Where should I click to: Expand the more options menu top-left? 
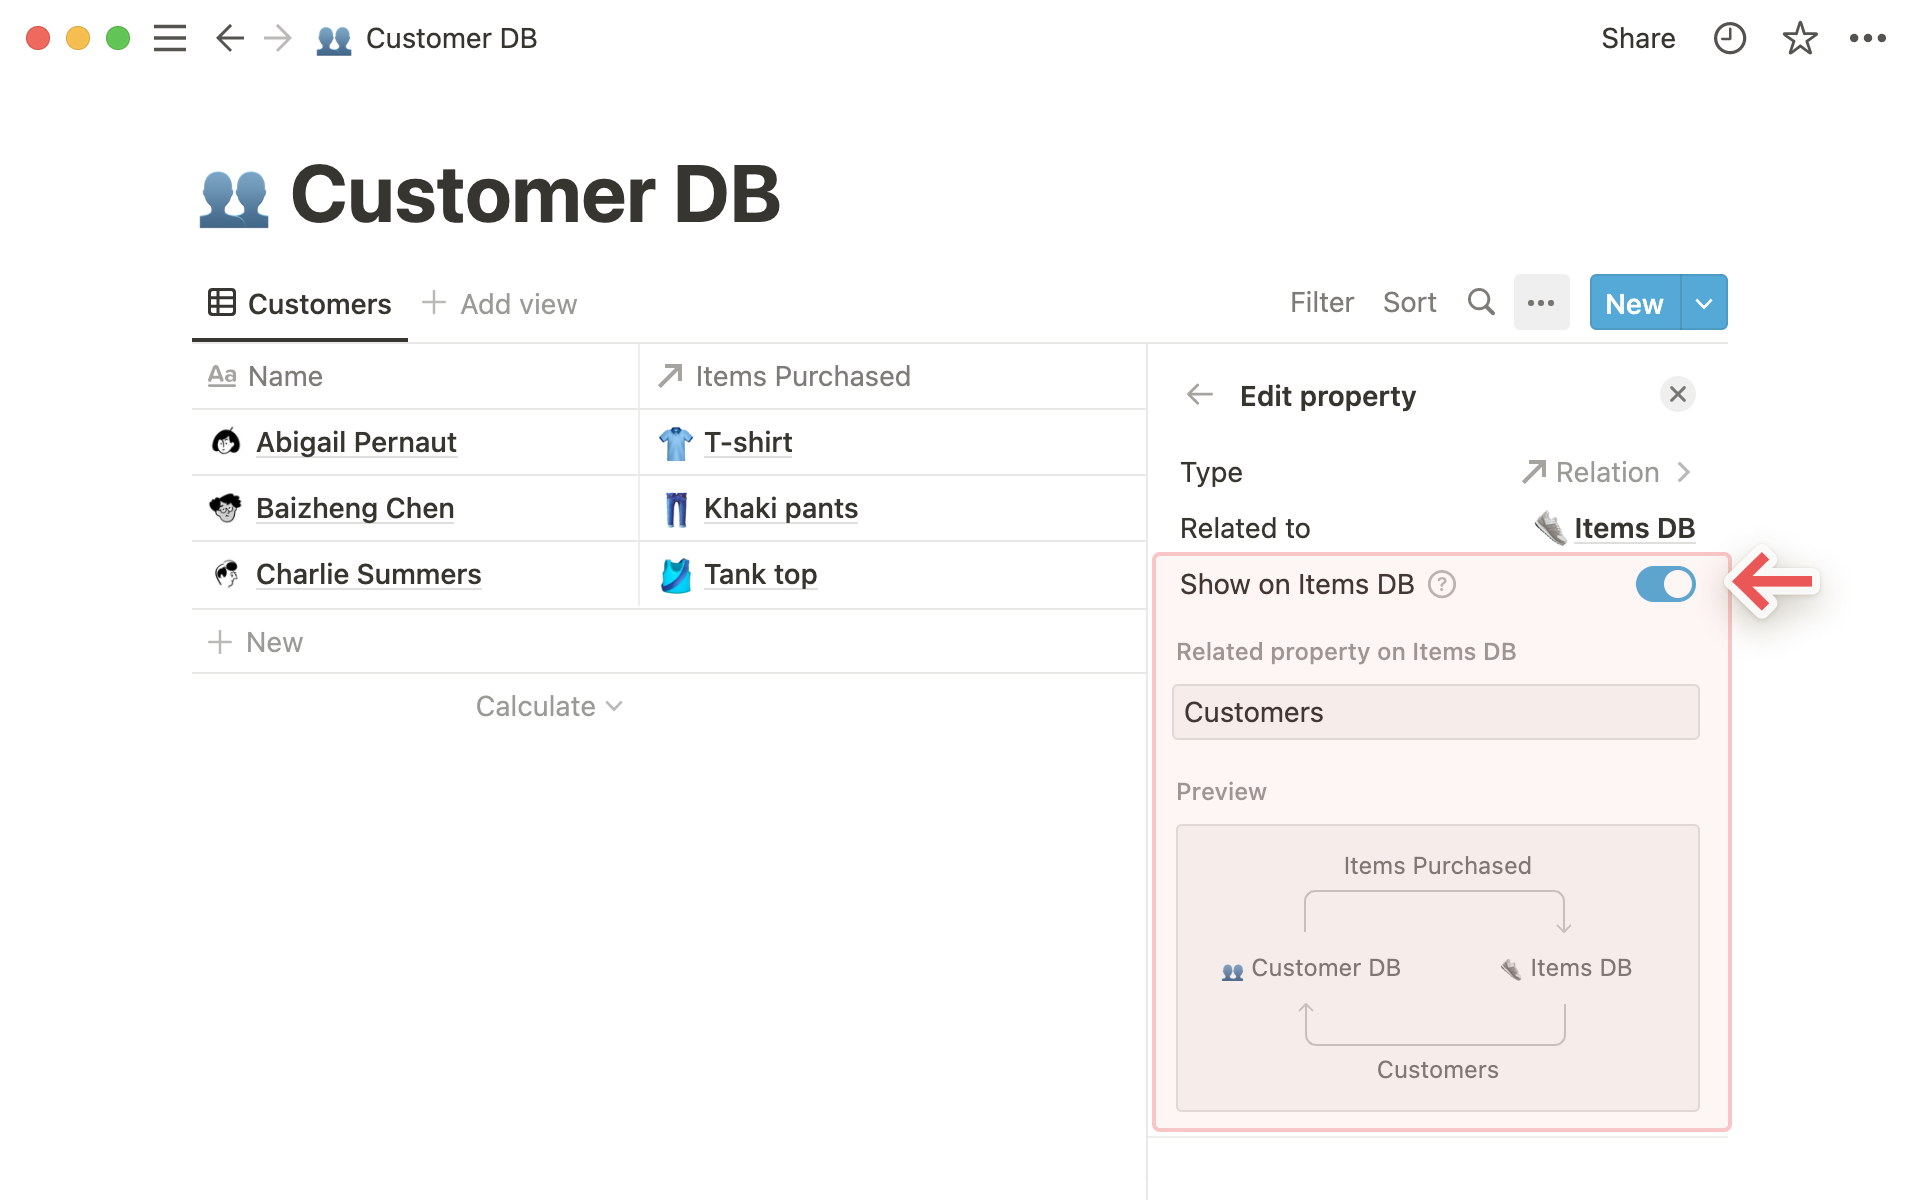[x=171, y=37]
